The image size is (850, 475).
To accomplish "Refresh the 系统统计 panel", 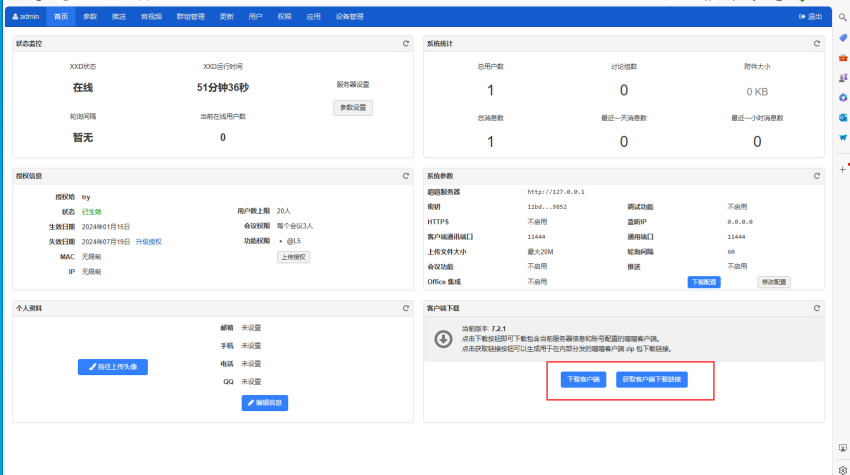I will point(816,44).
